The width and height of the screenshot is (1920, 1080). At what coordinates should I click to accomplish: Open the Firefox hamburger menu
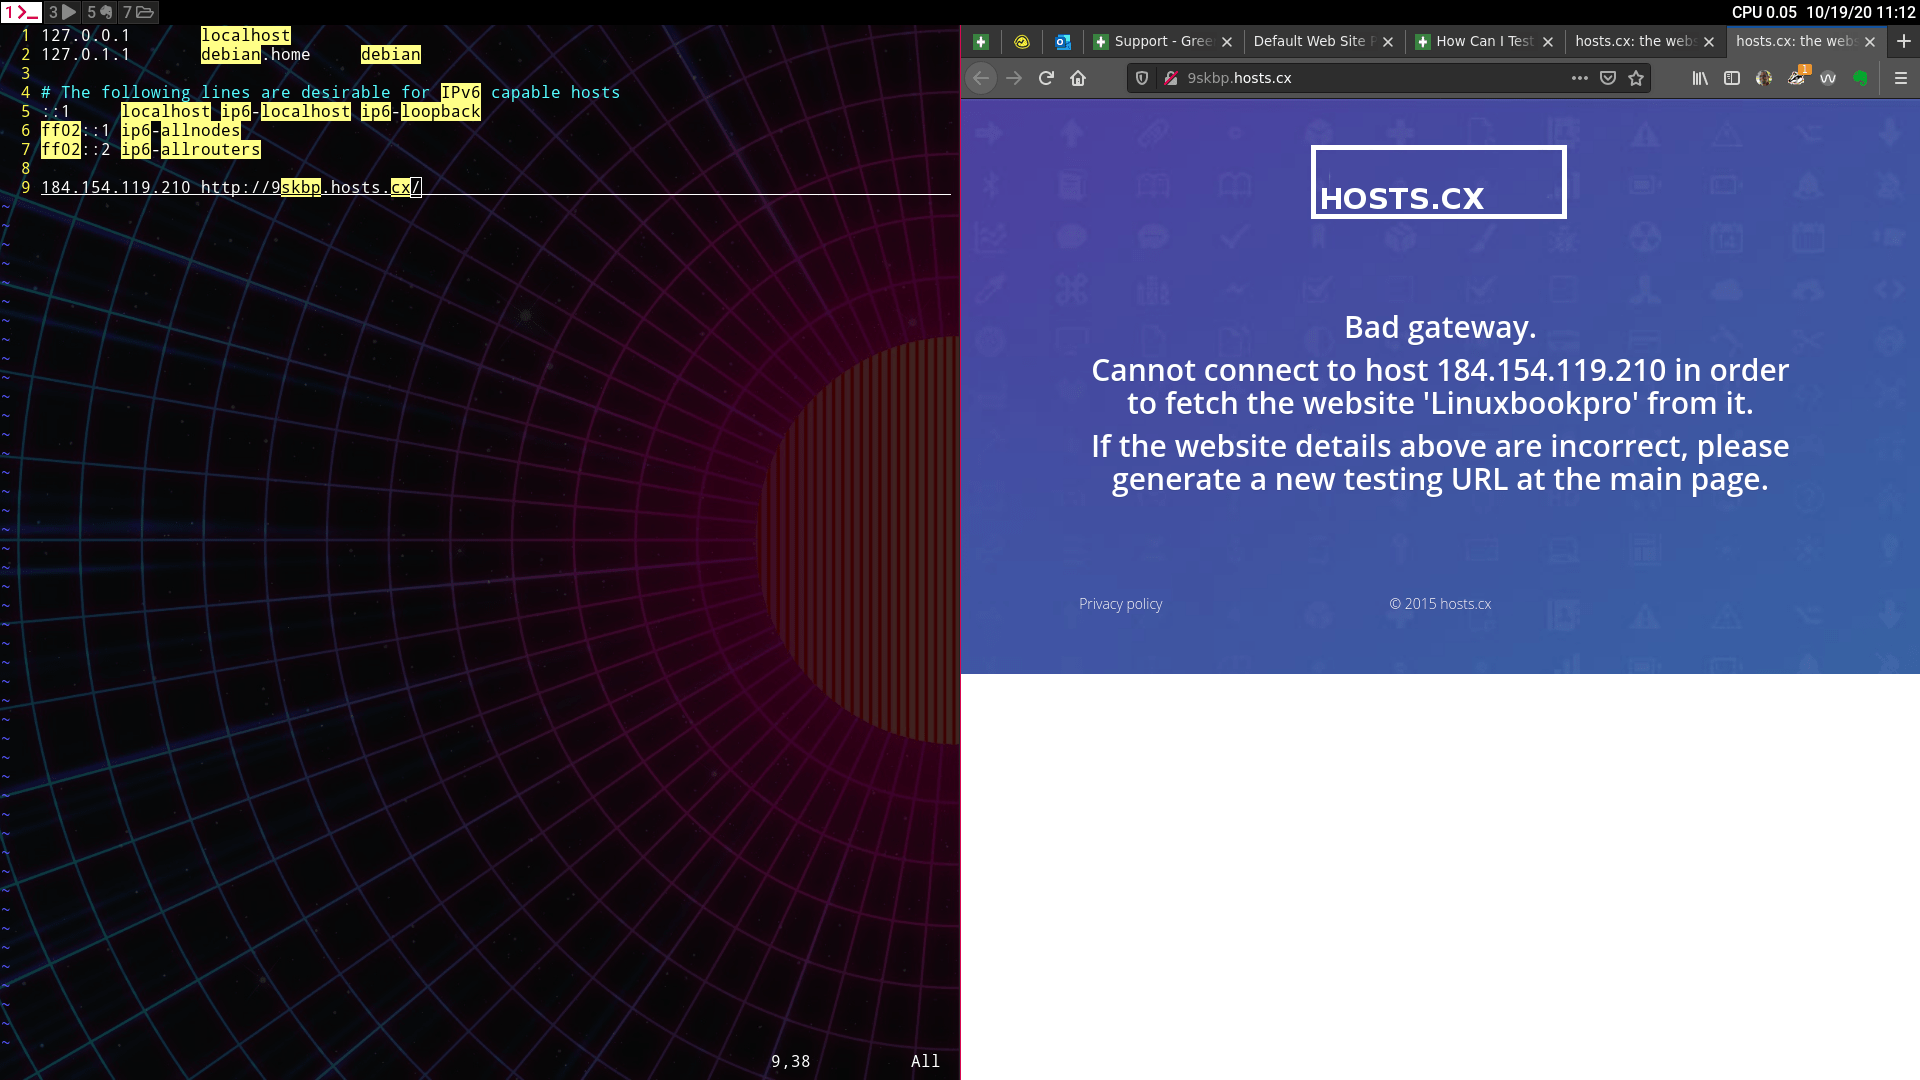(x=1901, y=78)
